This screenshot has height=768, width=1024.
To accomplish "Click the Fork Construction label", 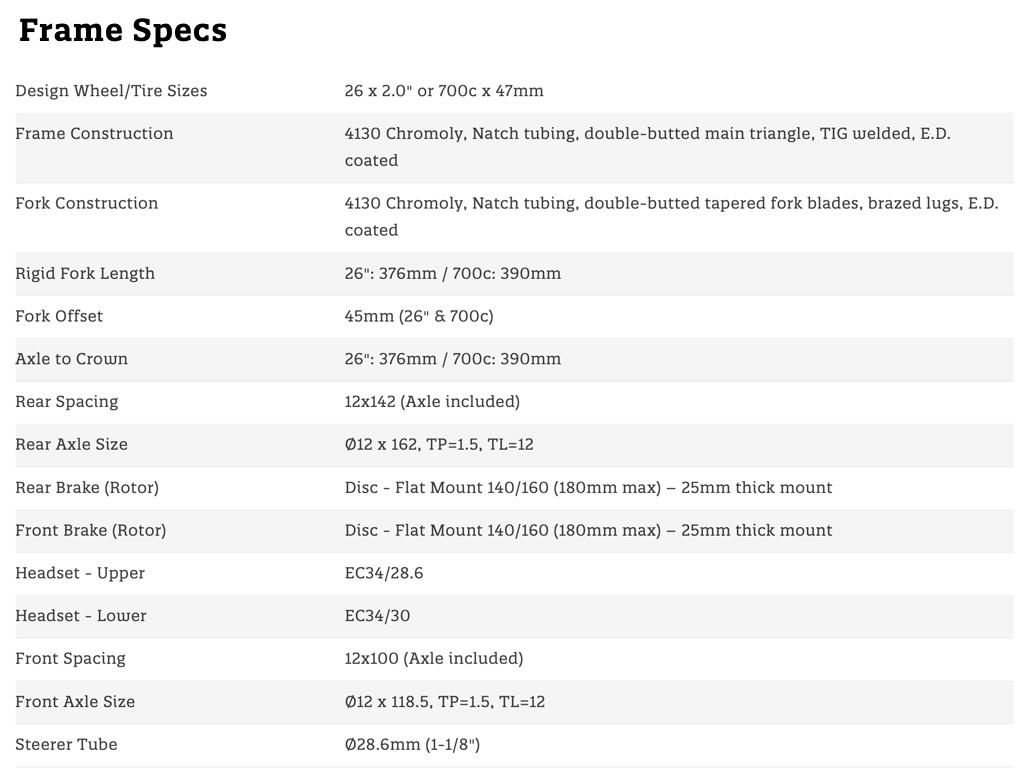I will tap(86, 204).
